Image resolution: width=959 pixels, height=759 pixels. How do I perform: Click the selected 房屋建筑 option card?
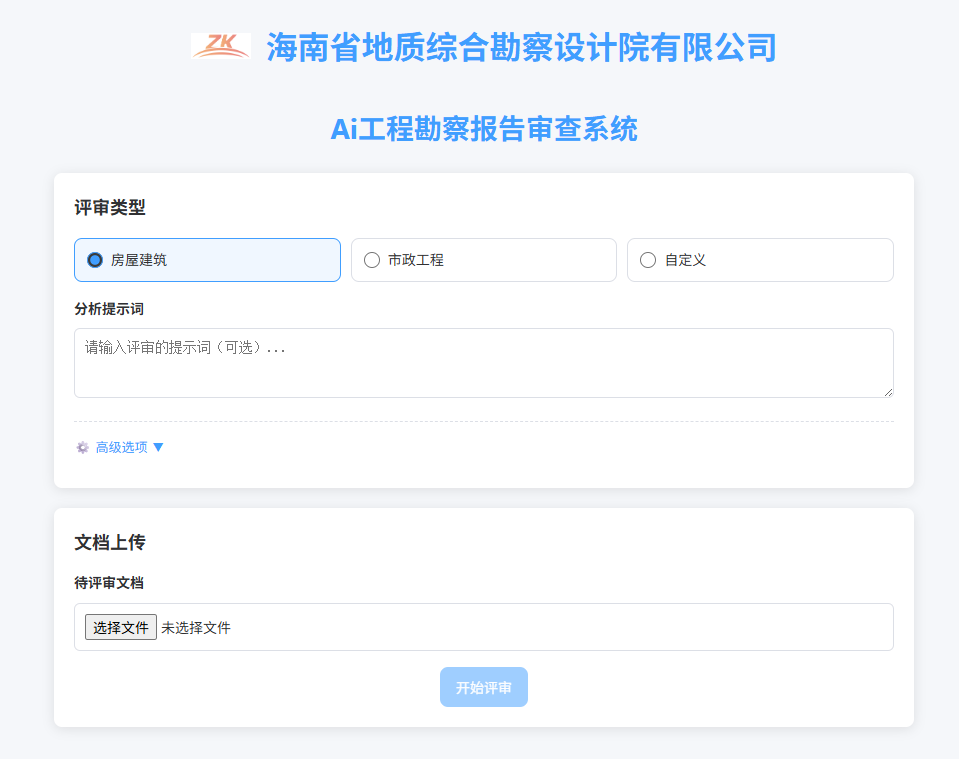pyautogui.click(x=207, y=259)
